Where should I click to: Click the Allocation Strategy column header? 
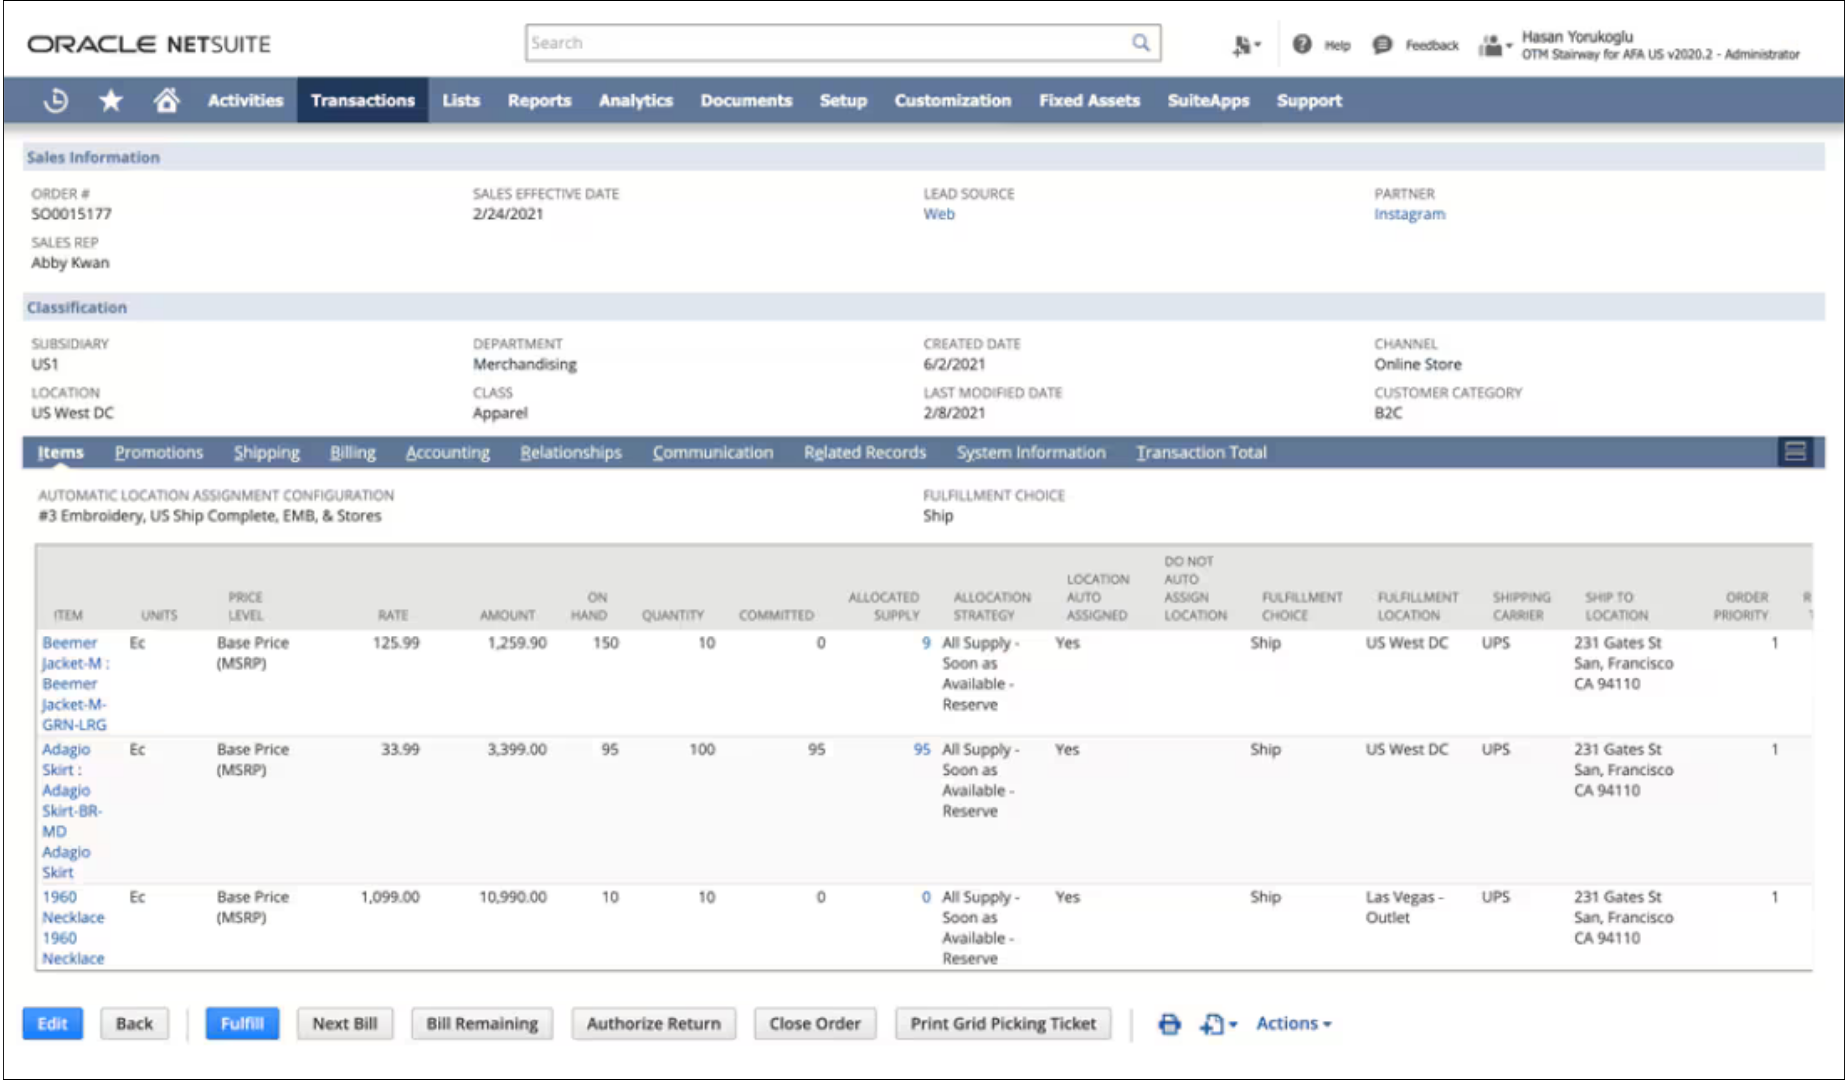(990, 606)
